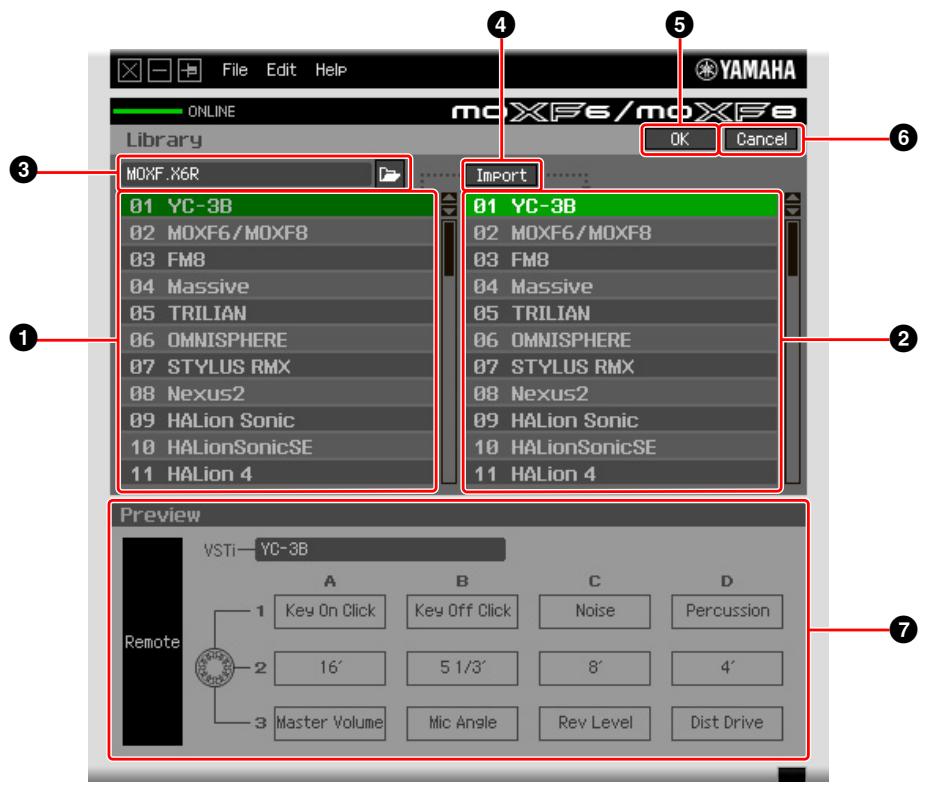This screenshot has width=929, height=789.
Task: Click left list scroll up arrow
Action: pyautogui.click(x=449, y=198)
